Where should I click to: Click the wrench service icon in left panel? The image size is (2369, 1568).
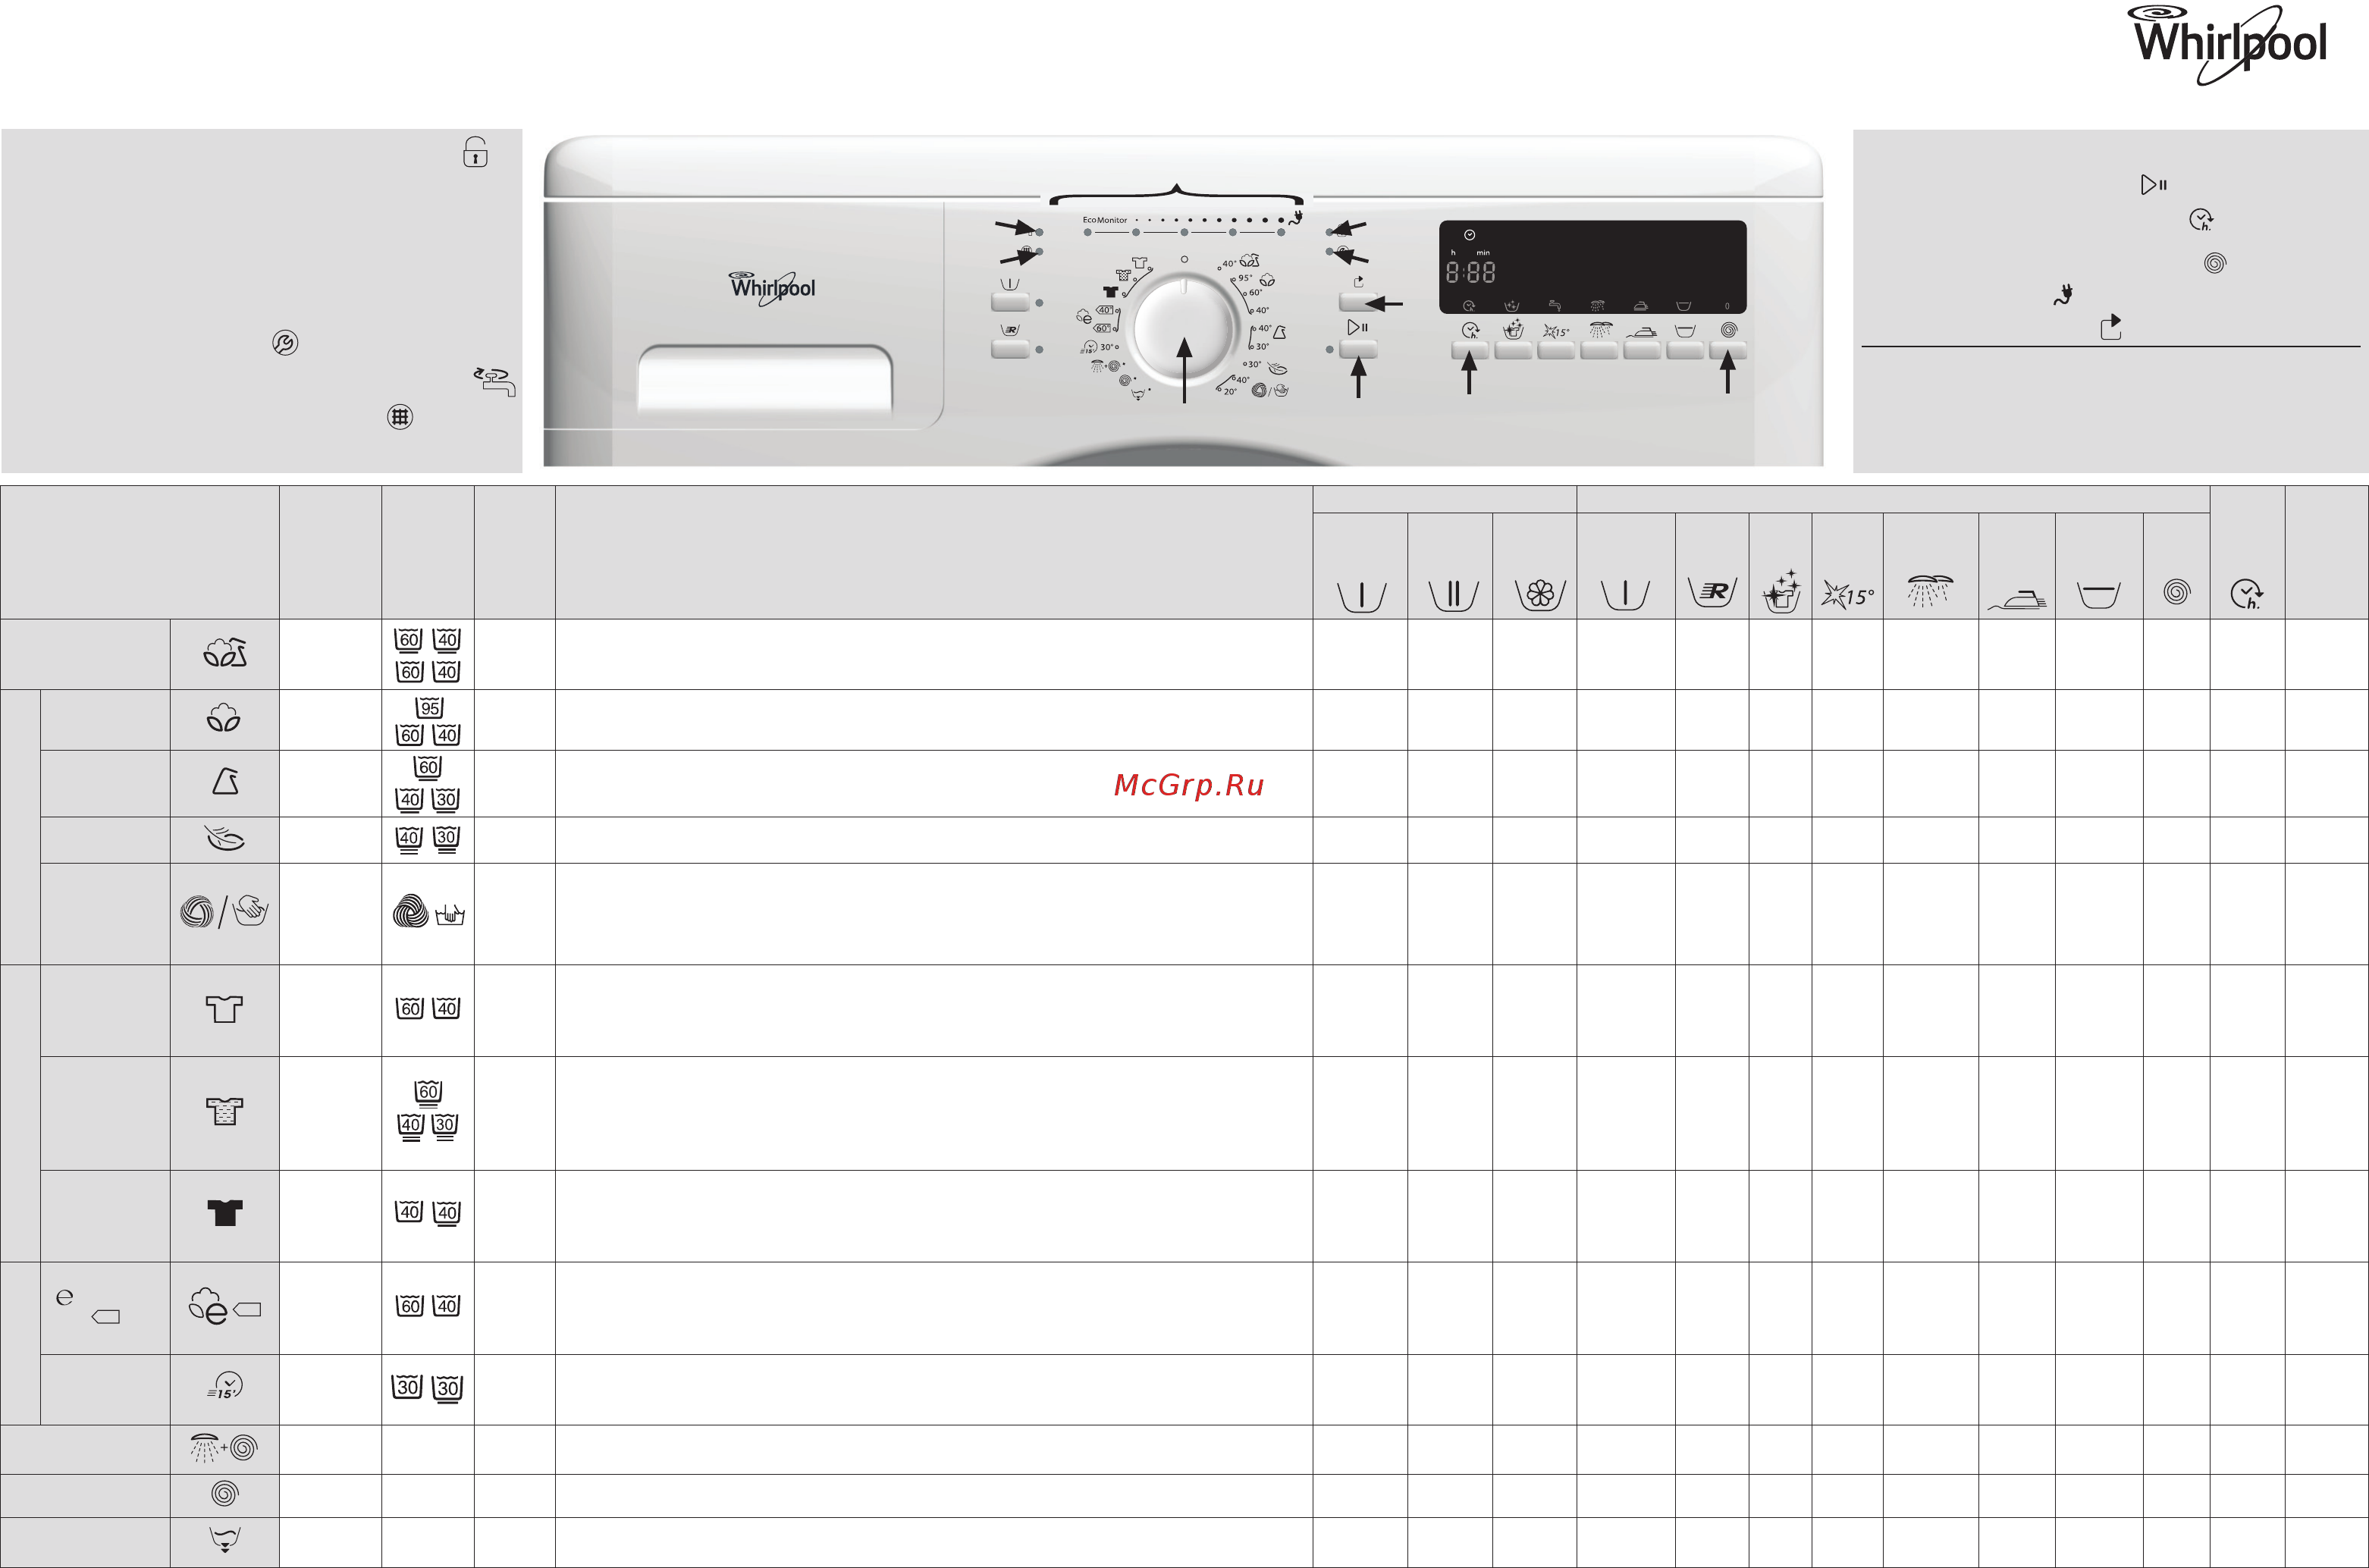[285, 343]
